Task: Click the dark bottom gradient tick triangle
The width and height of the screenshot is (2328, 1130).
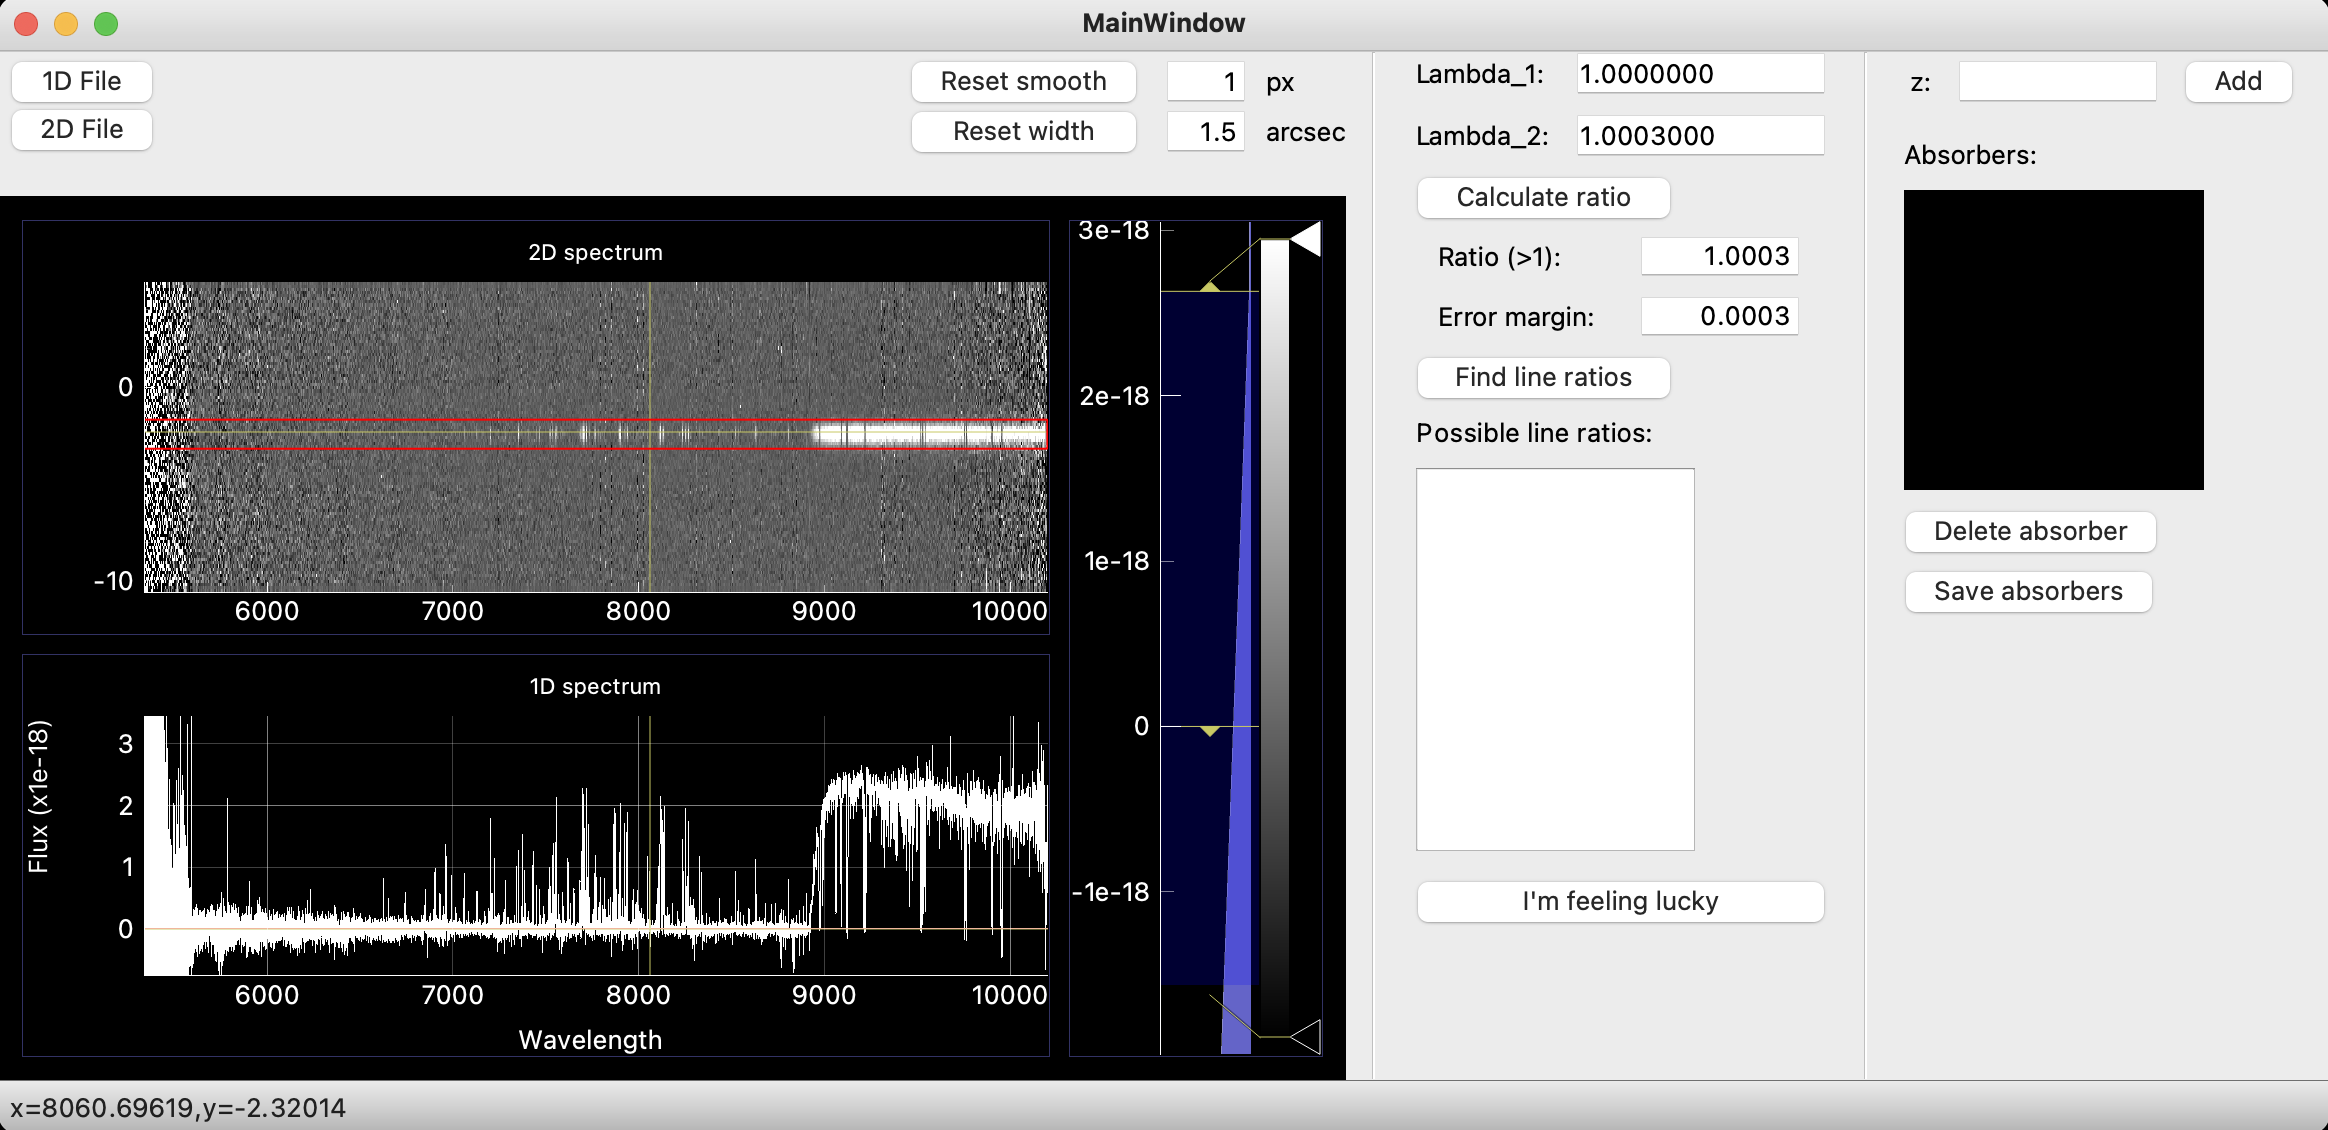Action: [x=1307, y=1036]
